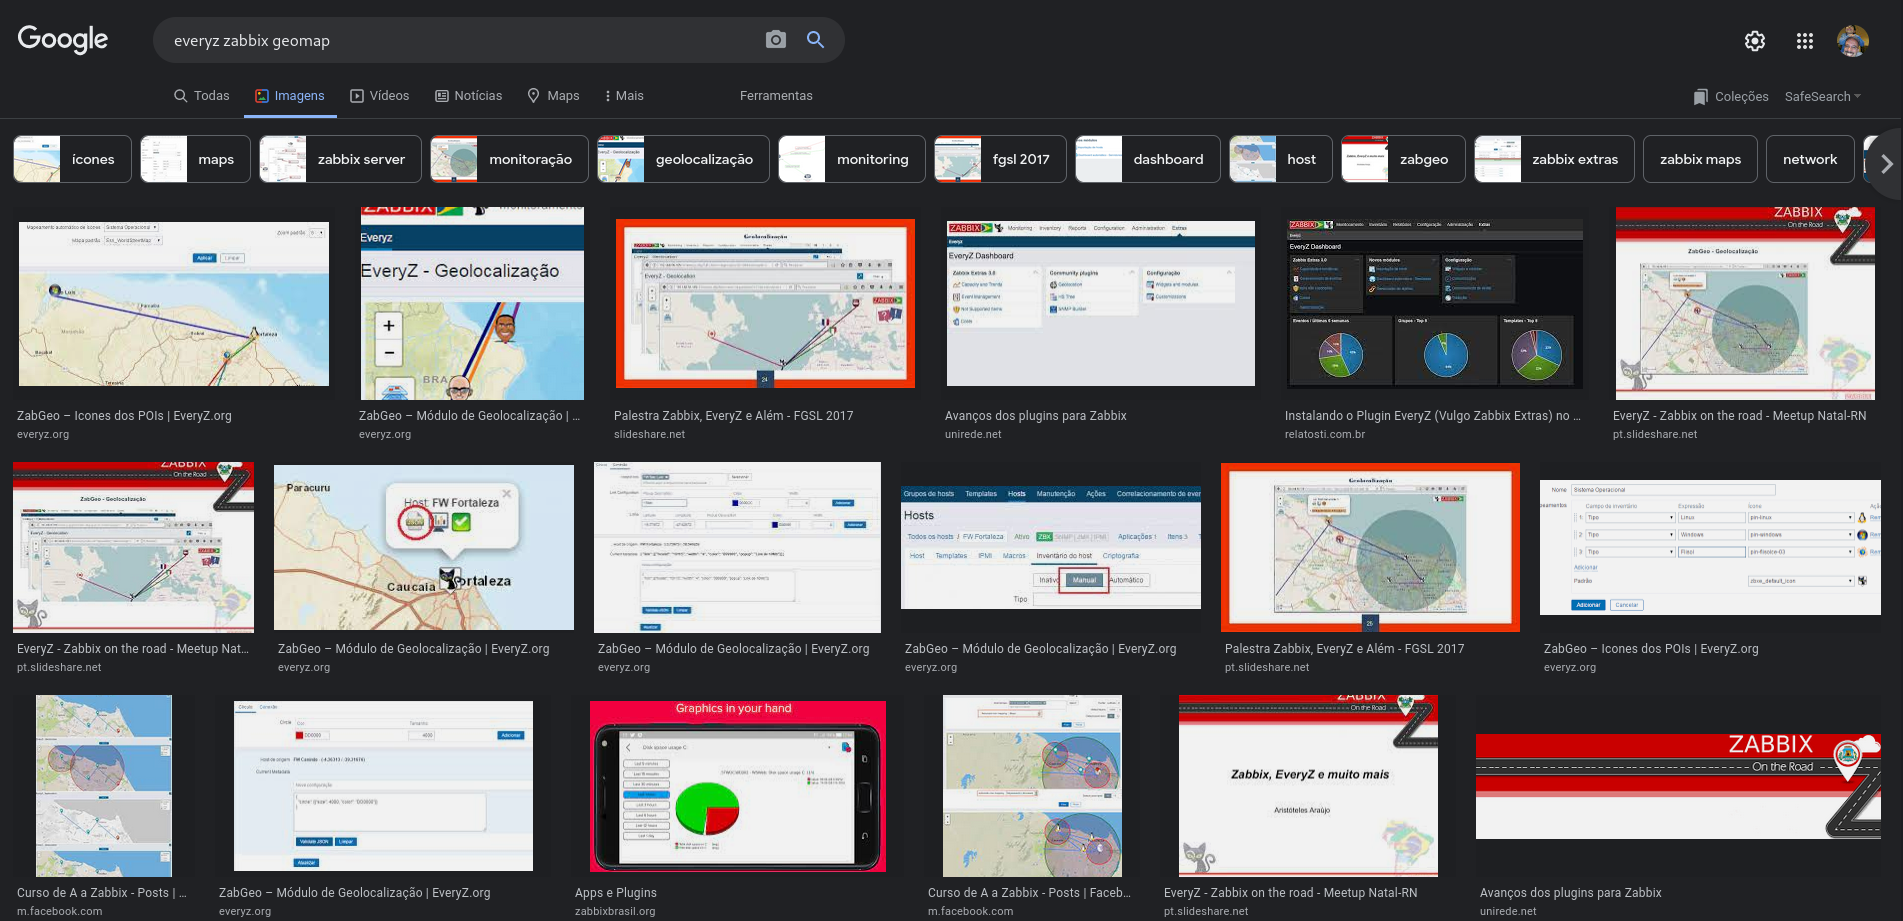Image resolution: width=1903 pixels, height=921 pixels.
Task: Open the account profile avatar
Action: tap(1853, 41)
